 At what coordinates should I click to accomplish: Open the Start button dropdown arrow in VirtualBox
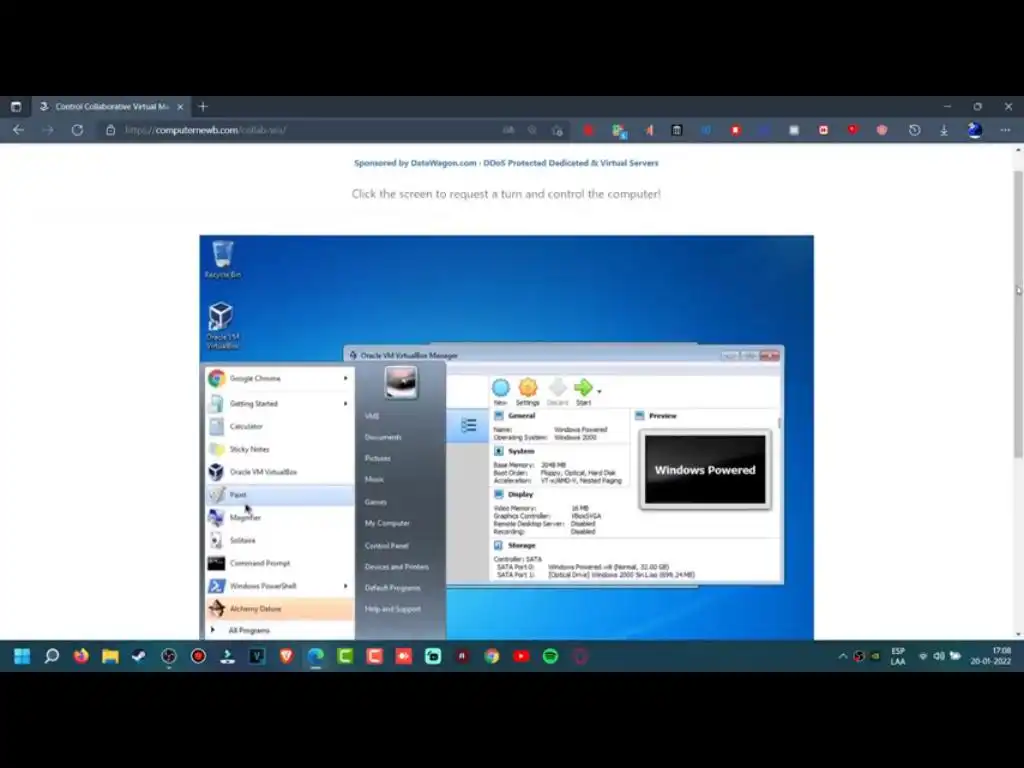(599, 392)
